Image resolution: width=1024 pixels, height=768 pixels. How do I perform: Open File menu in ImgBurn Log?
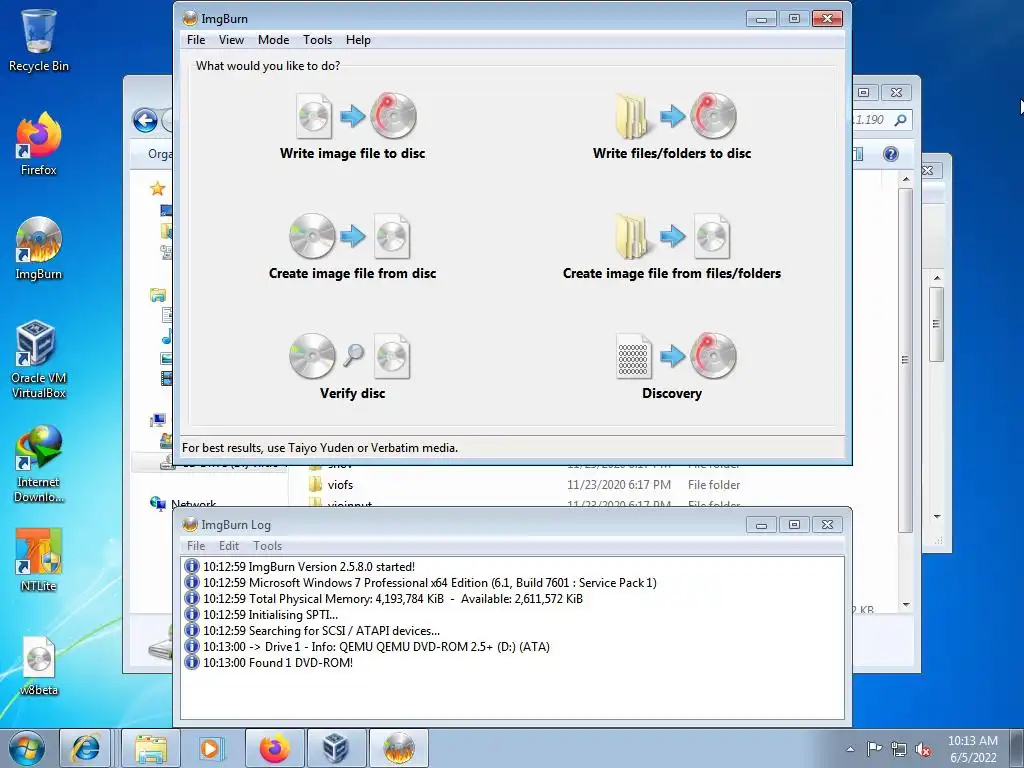[x=196, y=546]
